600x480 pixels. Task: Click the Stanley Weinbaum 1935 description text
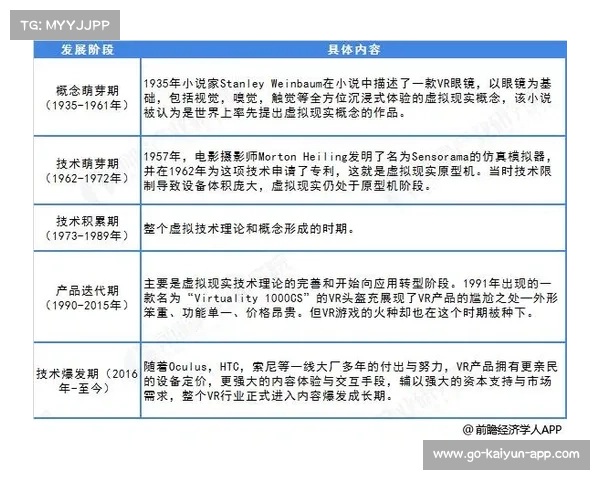coord(347,98)
